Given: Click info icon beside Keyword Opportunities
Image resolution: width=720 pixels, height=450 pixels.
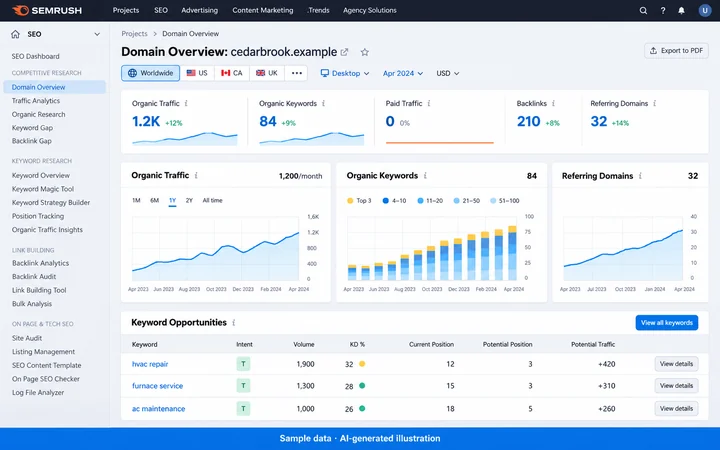Looking at the screenshot, I should 234,323.
